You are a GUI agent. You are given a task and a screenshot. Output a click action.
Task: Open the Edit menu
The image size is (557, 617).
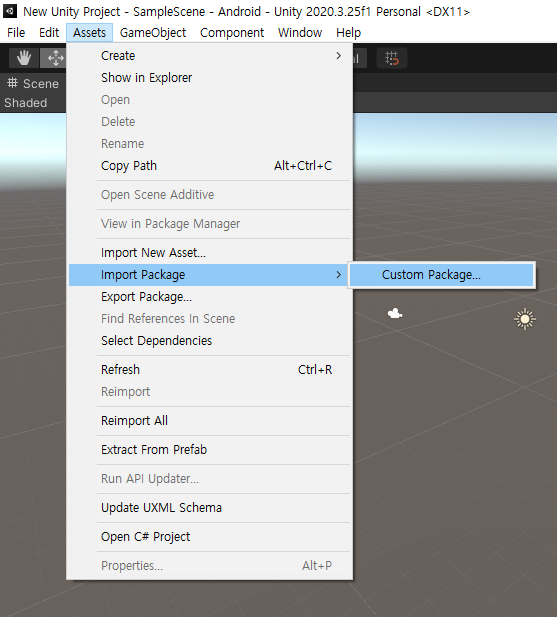(49, 33)
